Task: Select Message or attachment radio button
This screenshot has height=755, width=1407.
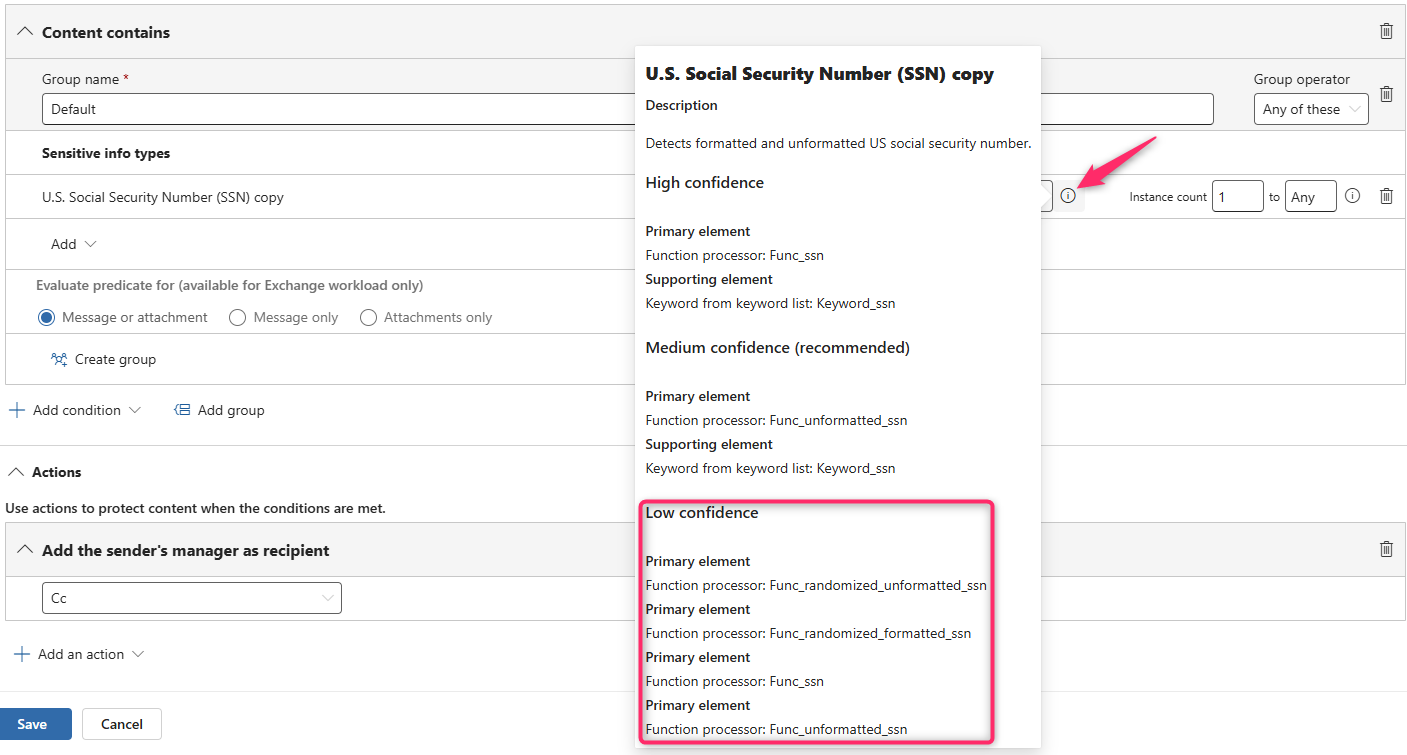Action: point(46,318)
